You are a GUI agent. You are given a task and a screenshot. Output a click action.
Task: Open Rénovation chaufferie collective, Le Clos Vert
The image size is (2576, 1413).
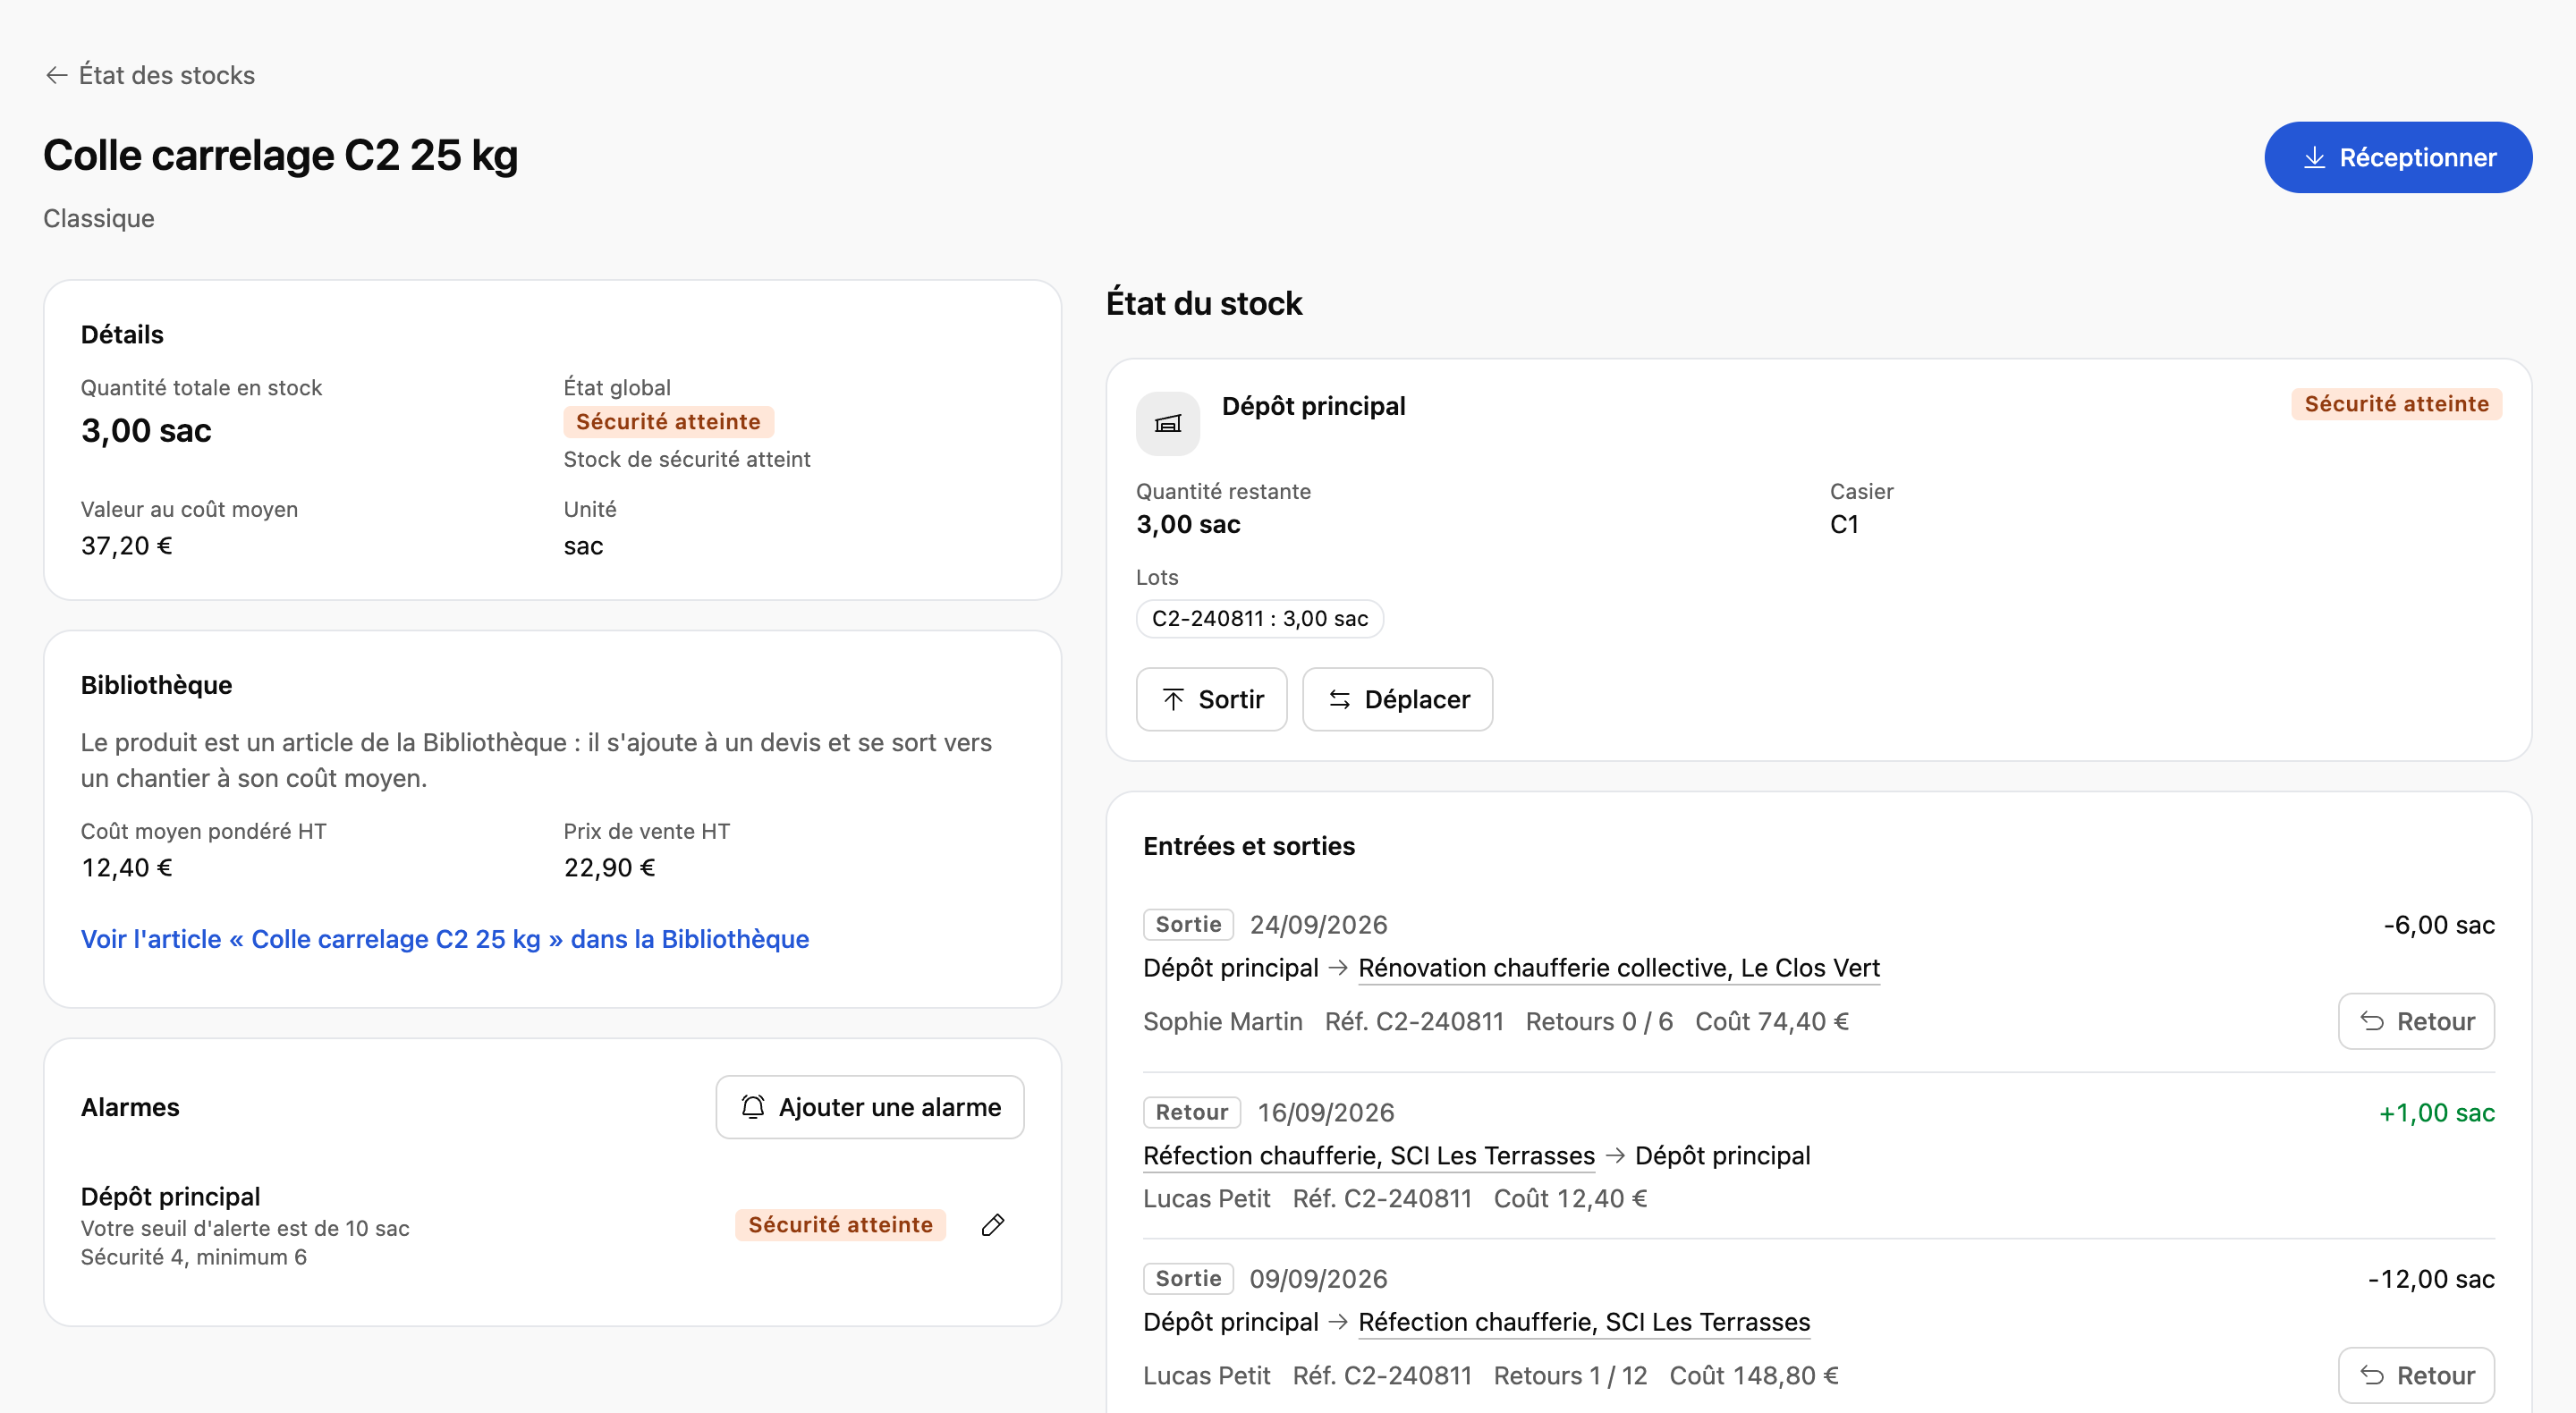pos(1618,968)
